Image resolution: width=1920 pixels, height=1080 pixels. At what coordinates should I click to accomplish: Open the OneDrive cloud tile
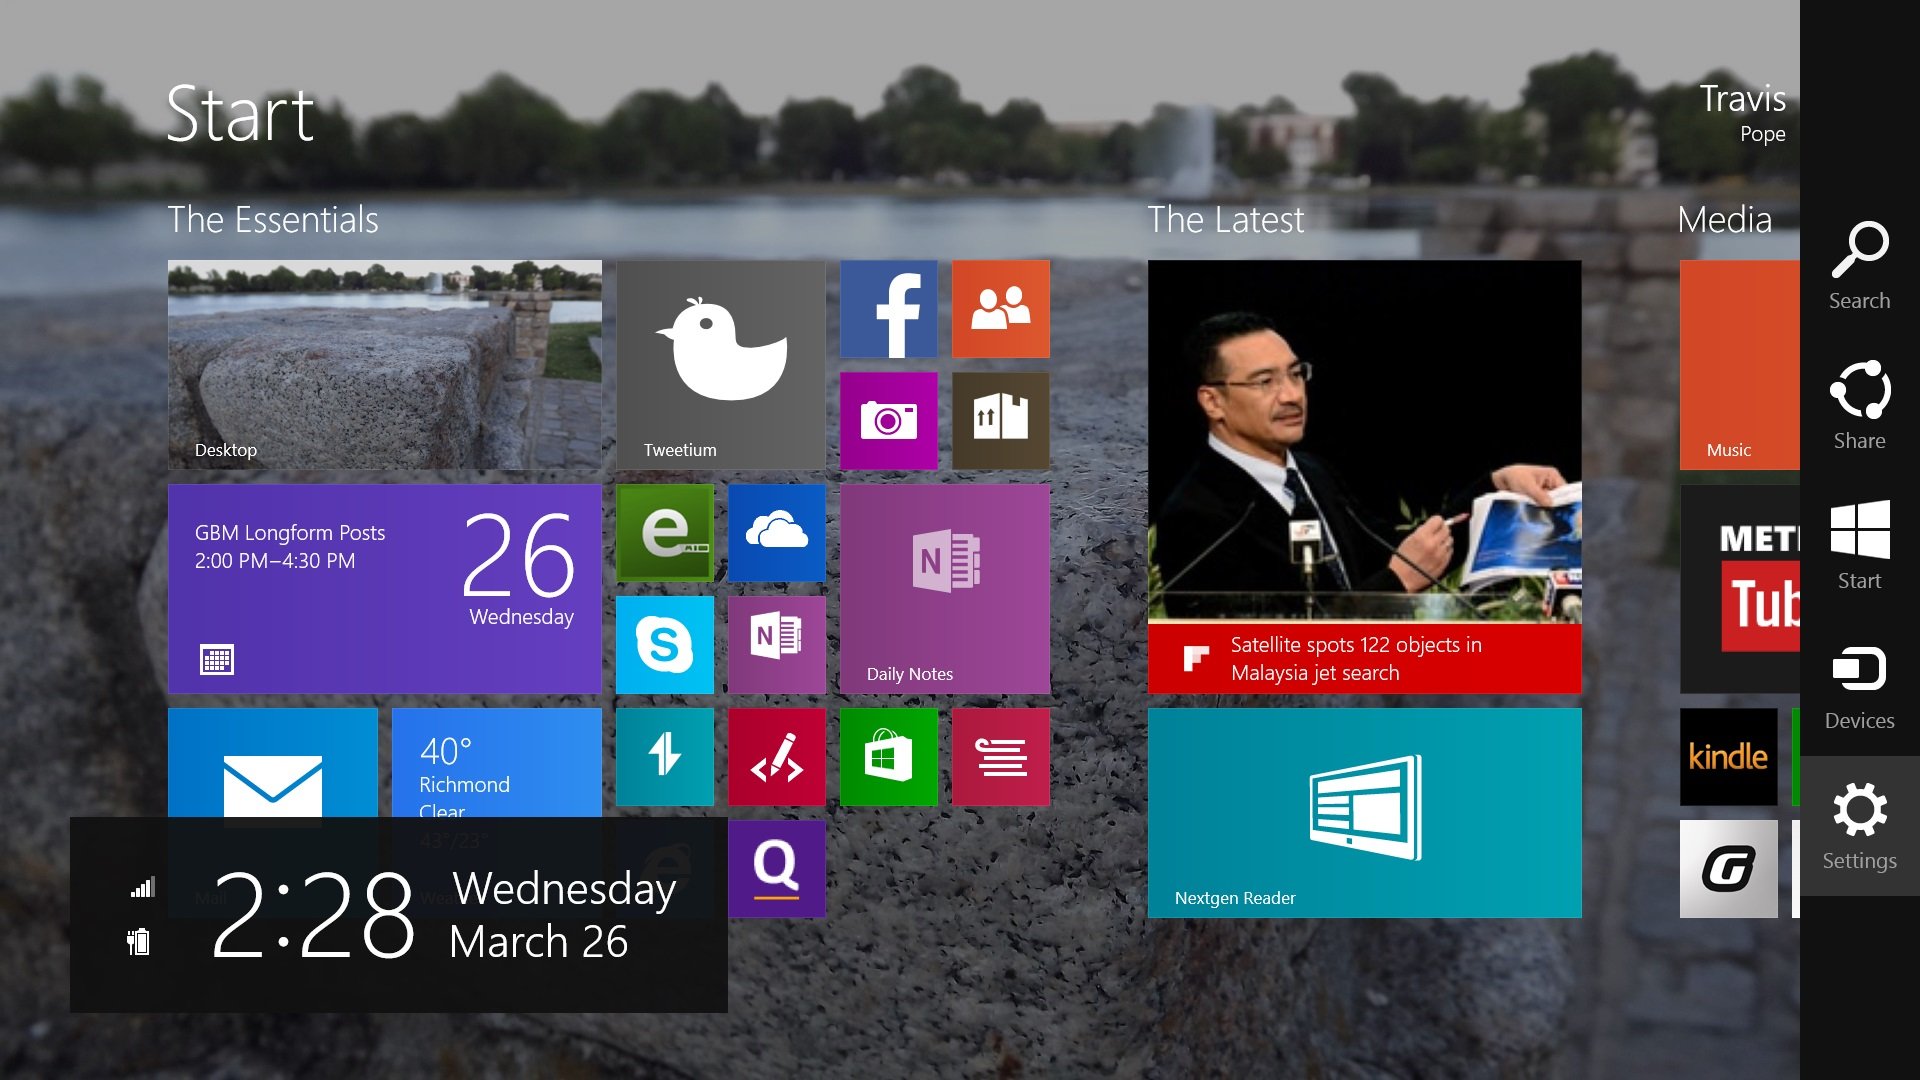pos(777,533)
